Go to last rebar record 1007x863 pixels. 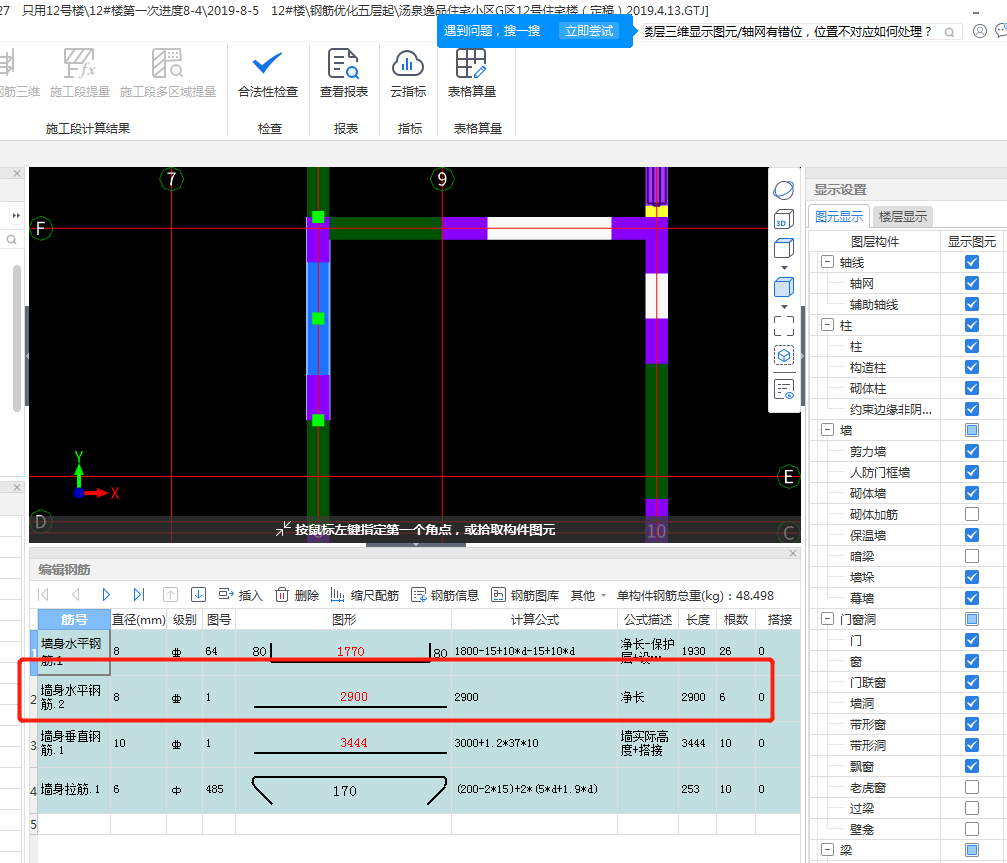[x=139, y=595]
